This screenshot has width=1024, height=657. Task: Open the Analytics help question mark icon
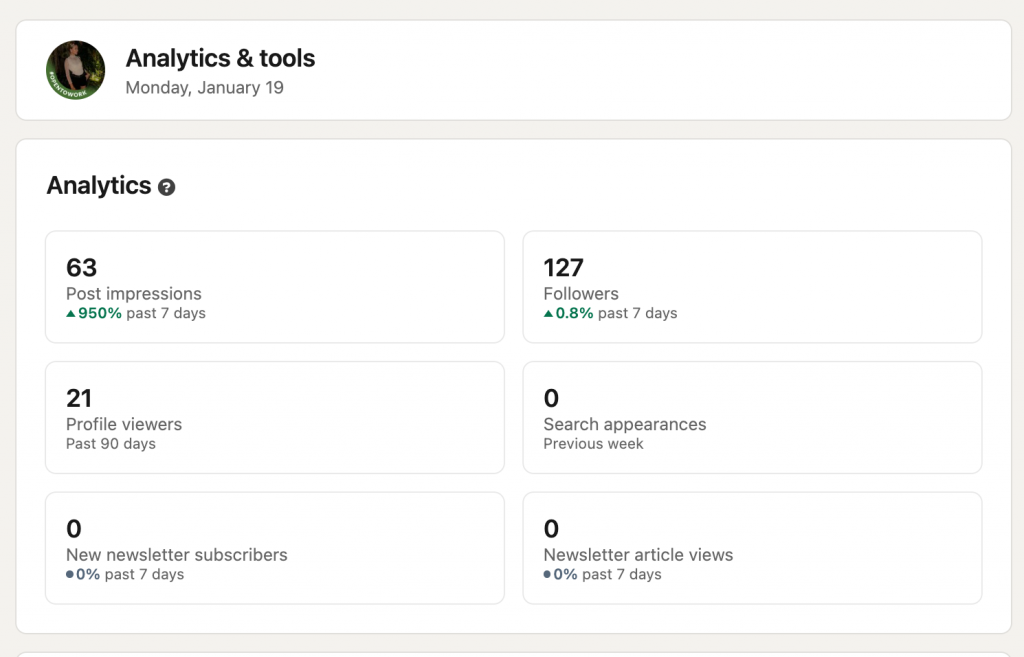[x=167, y=186]
